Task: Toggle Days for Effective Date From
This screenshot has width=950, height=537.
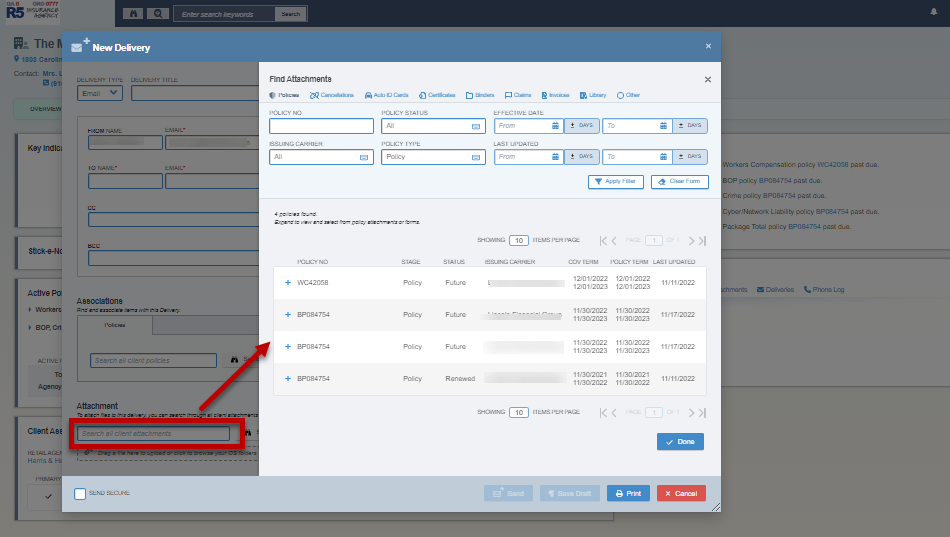Action: (581, 126)
